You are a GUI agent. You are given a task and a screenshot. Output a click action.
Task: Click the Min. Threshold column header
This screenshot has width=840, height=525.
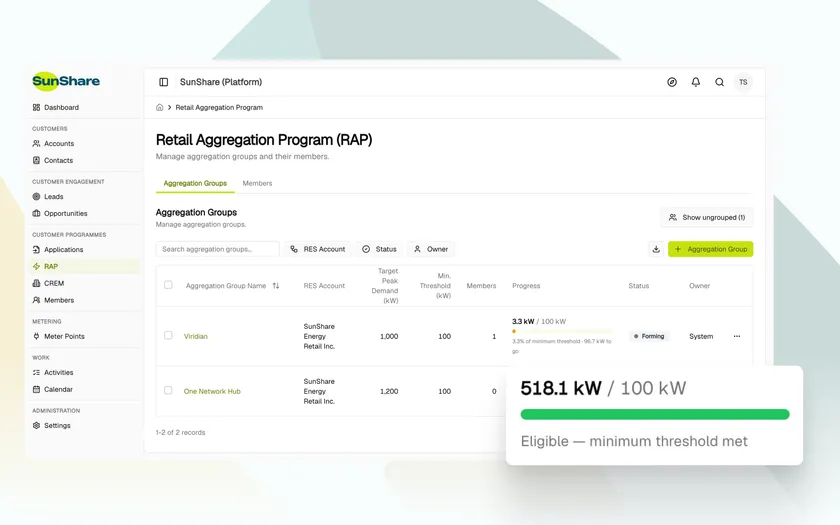coord(435,286)
